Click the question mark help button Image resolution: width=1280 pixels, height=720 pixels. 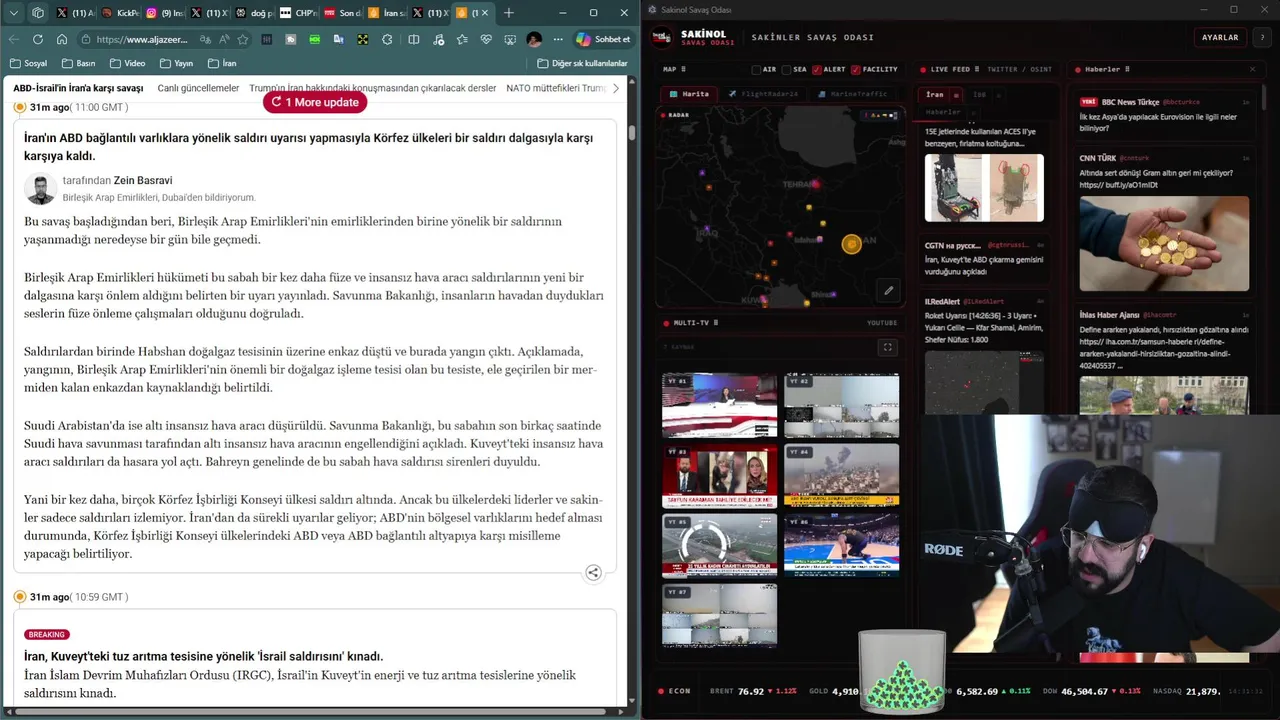pos(1263,37)
